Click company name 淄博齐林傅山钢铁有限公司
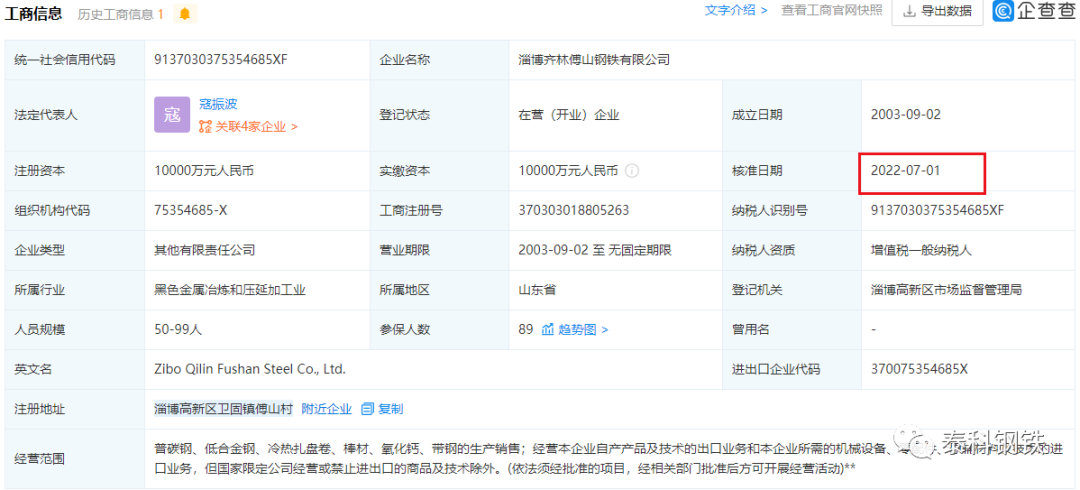The width and height of the screenshot is (1080, 490). [x=594, y=59]
